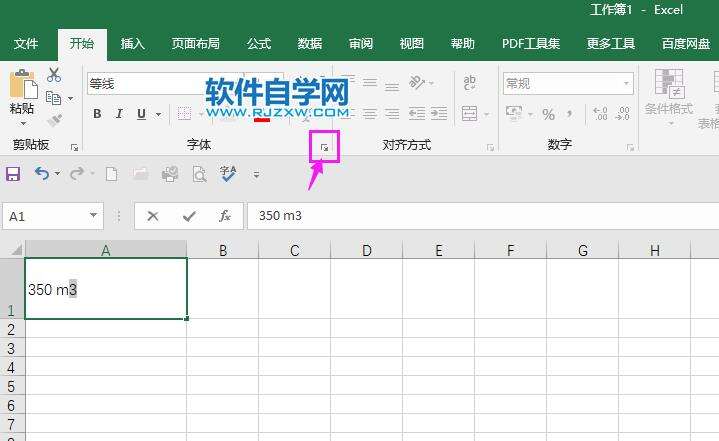Image resolution: width=719 pixels, height=441 pixels.
Task: Toggle center horizontal alignment
Action: [x=370, y=113]
